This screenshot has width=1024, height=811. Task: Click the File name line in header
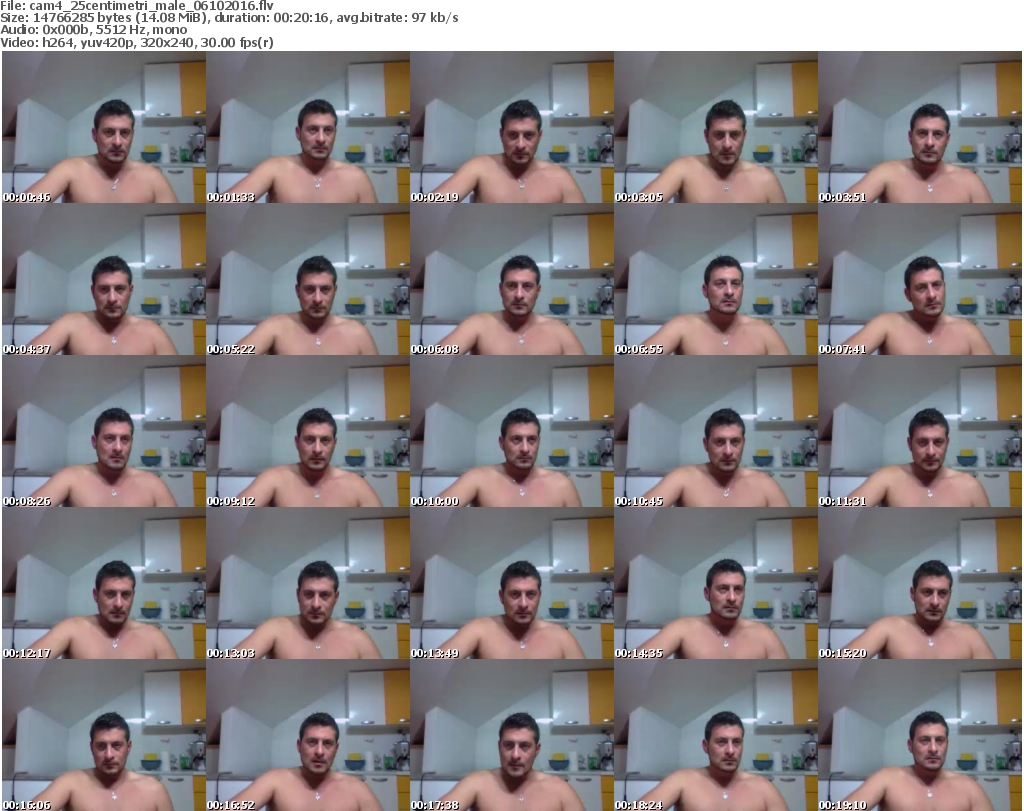pos(137,6)
